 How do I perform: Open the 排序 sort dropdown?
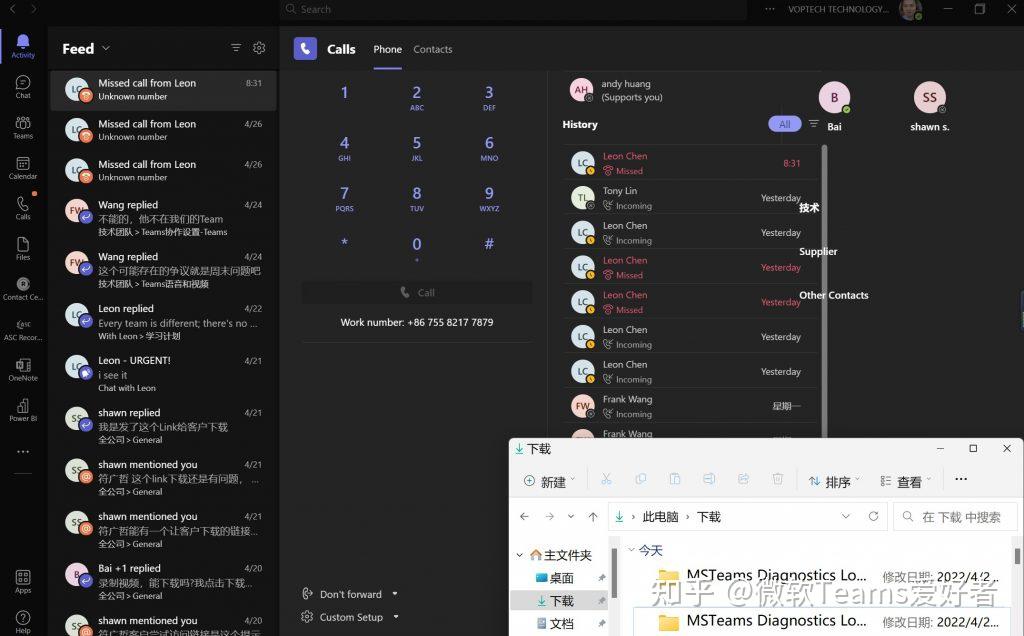pos(834,481)
